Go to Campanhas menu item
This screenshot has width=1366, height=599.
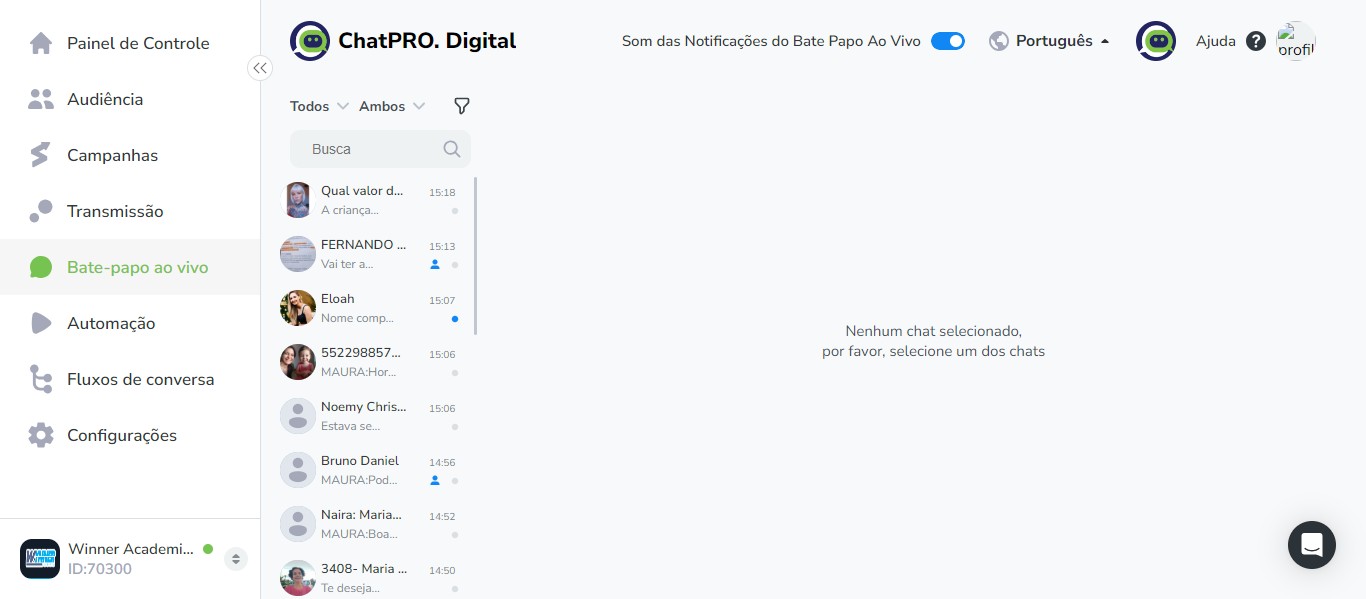click(x=130, y=155)
